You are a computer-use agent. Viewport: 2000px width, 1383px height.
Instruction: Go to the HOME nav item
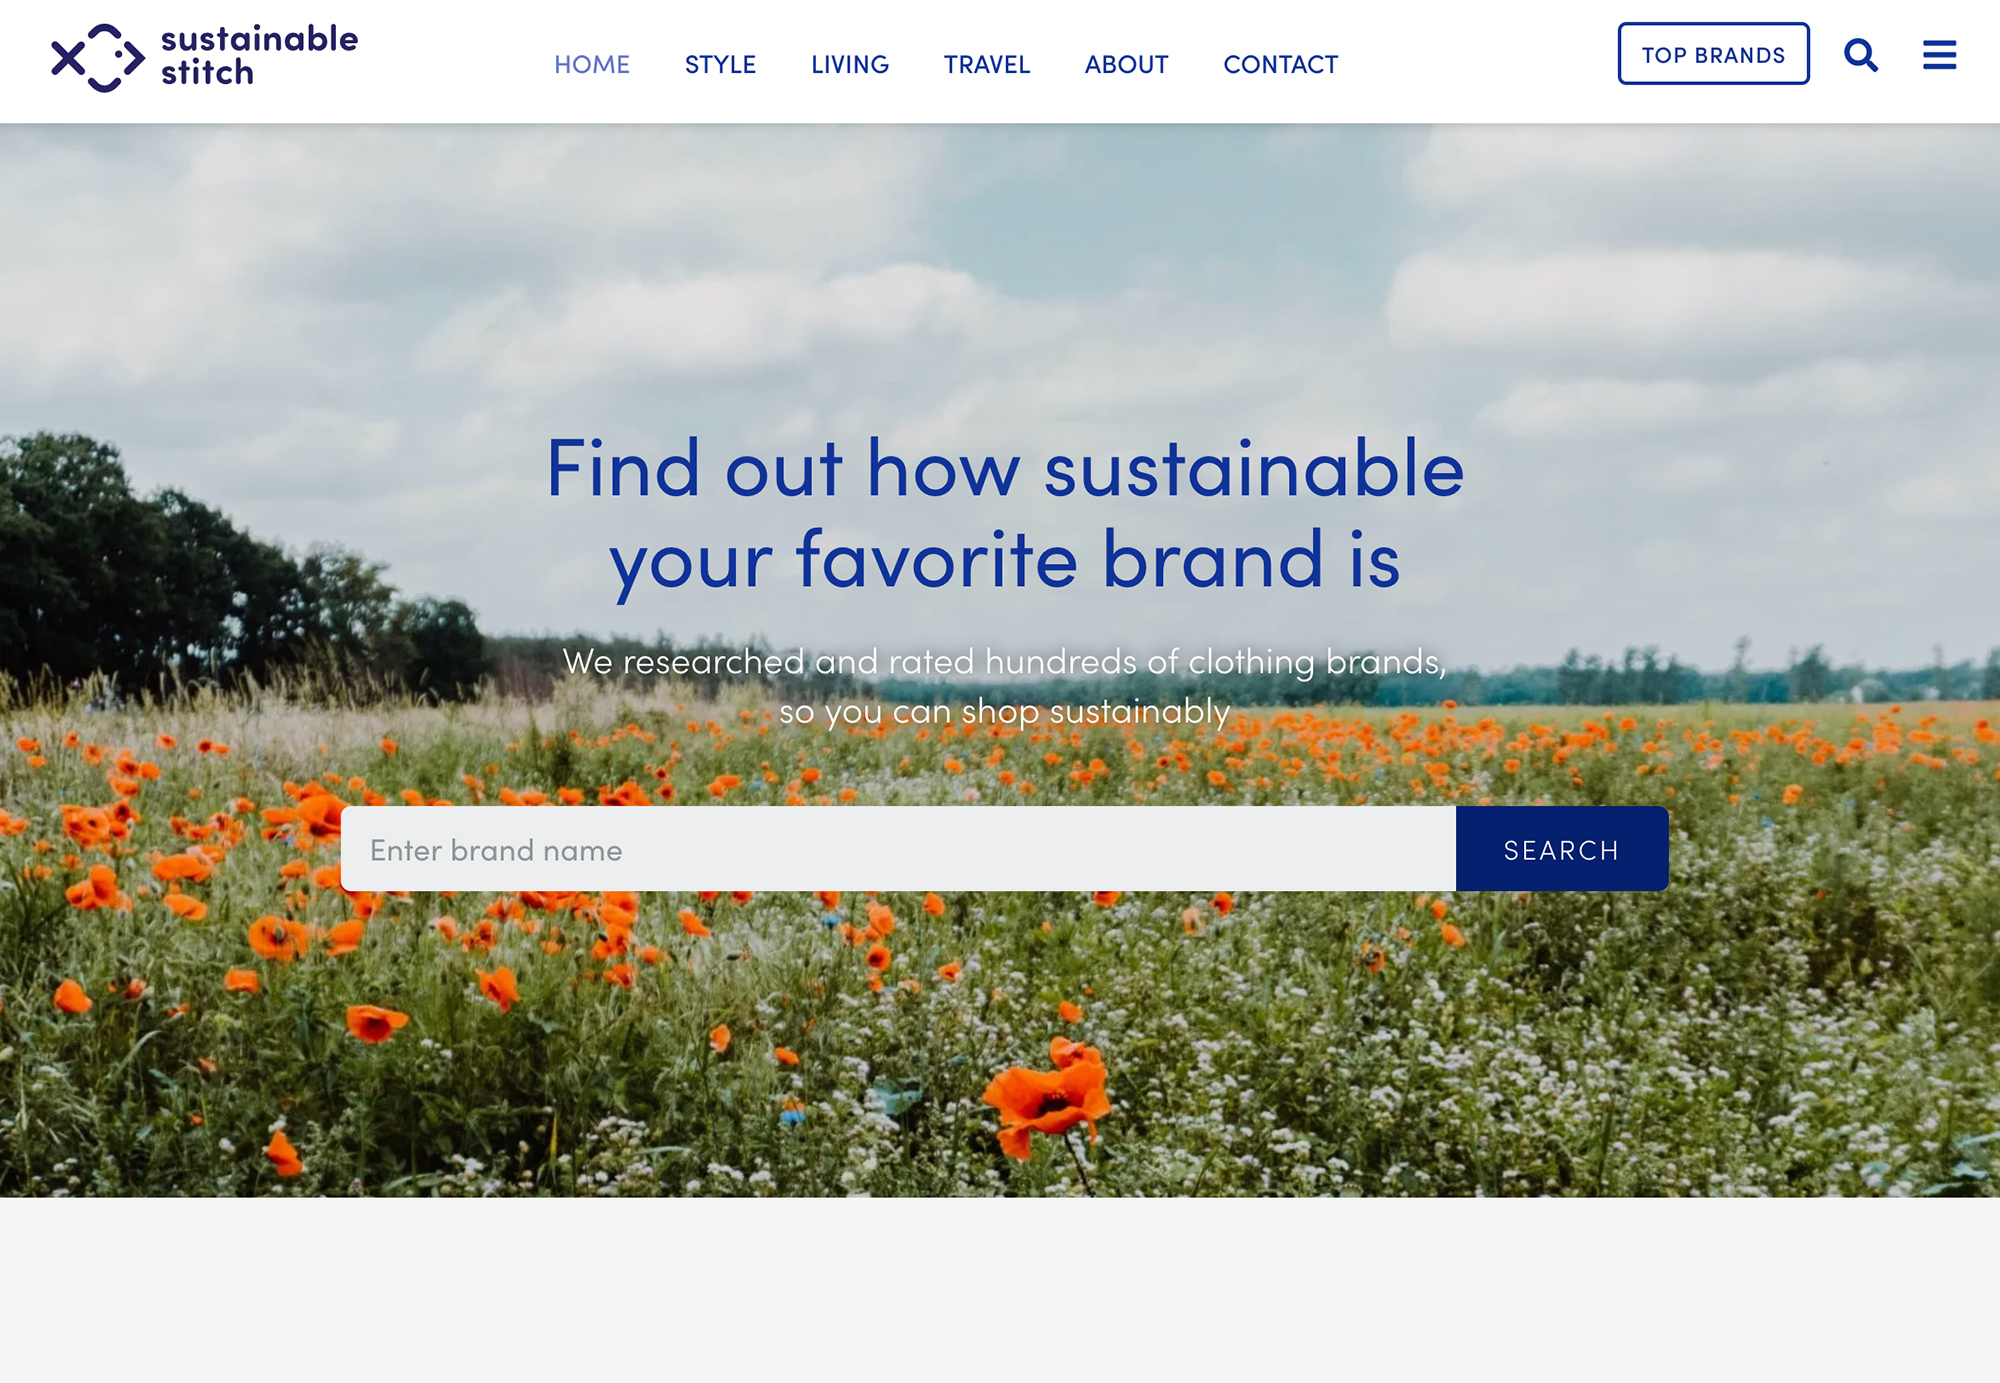592,64
